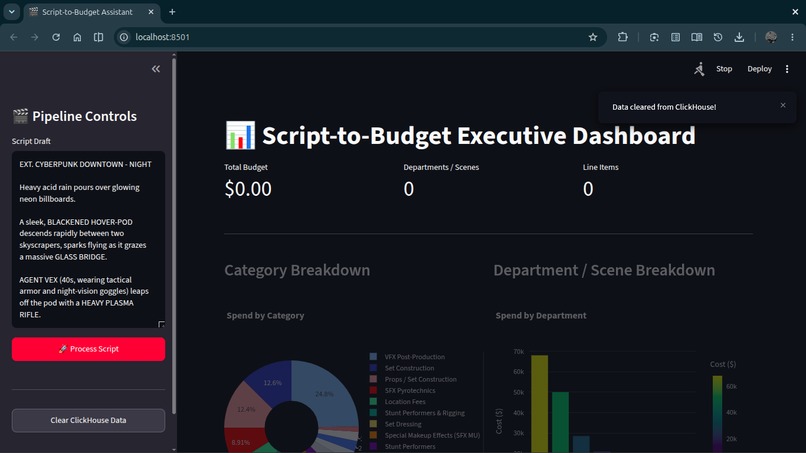The width and height of the screenshot is (806, 453).
Task: Click the 8.91% pie chart slice
Action: click(241, 442)
